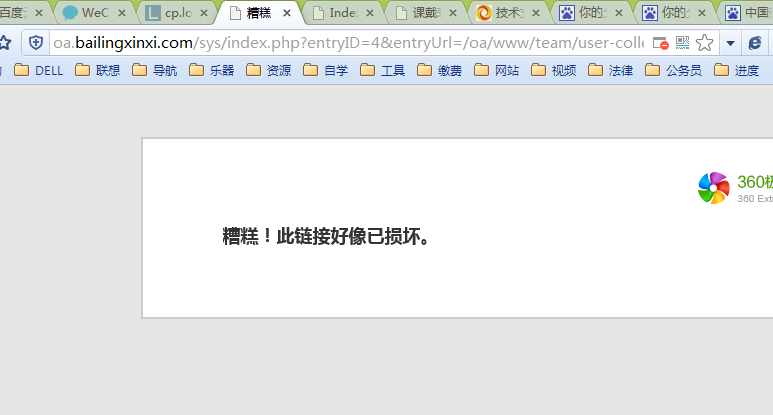The height and width of the screenshot is (415, 773).
Task: Open the 进度 bookmark folder
Action: tap(737, 70)
